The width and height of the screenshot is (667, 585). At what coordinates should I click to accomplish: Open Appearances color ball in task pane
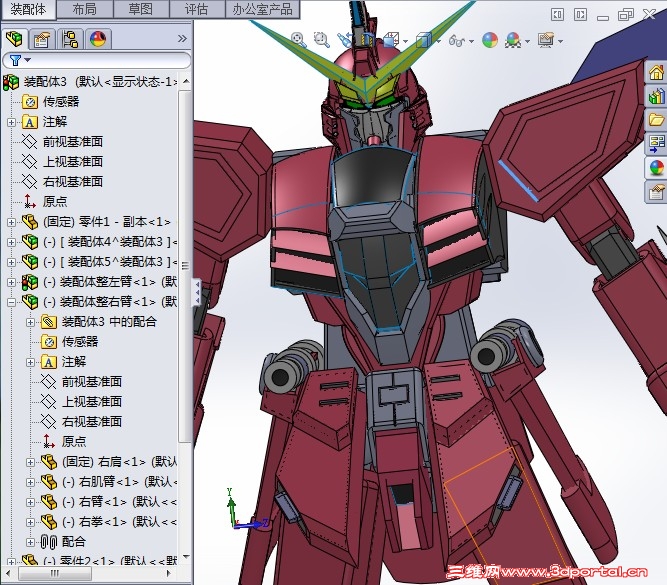[x=656, y=168]
